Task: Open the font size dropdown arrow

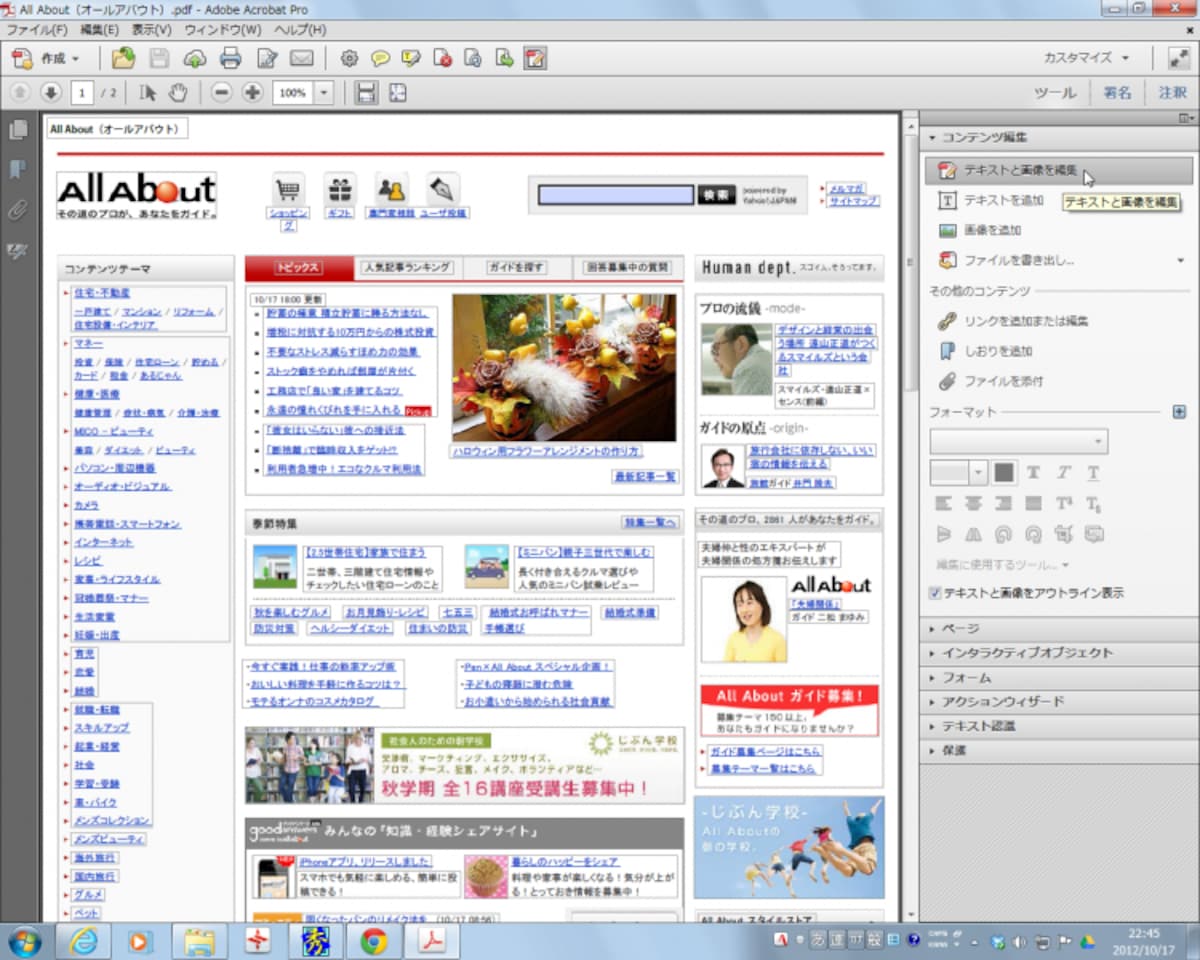Action: pyautogui.click(x=978, y=473)
